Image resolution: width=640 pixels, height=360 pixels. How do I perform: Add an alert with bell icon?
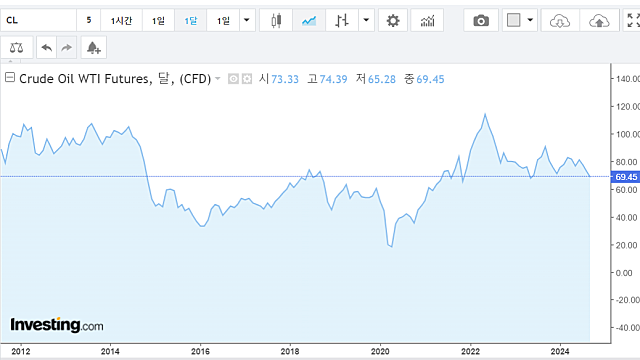click(x=93, y=48)
